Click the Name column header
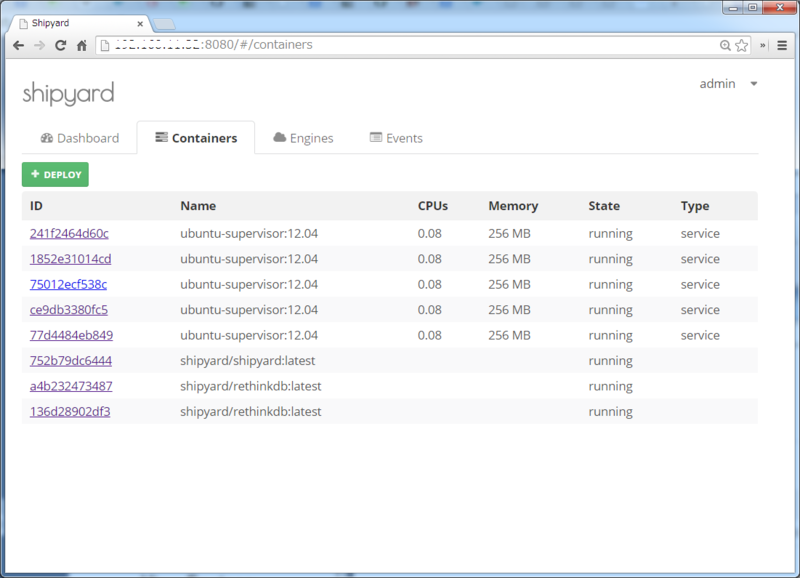Viewport: 800px width, 578px height. tap(198, 206)
